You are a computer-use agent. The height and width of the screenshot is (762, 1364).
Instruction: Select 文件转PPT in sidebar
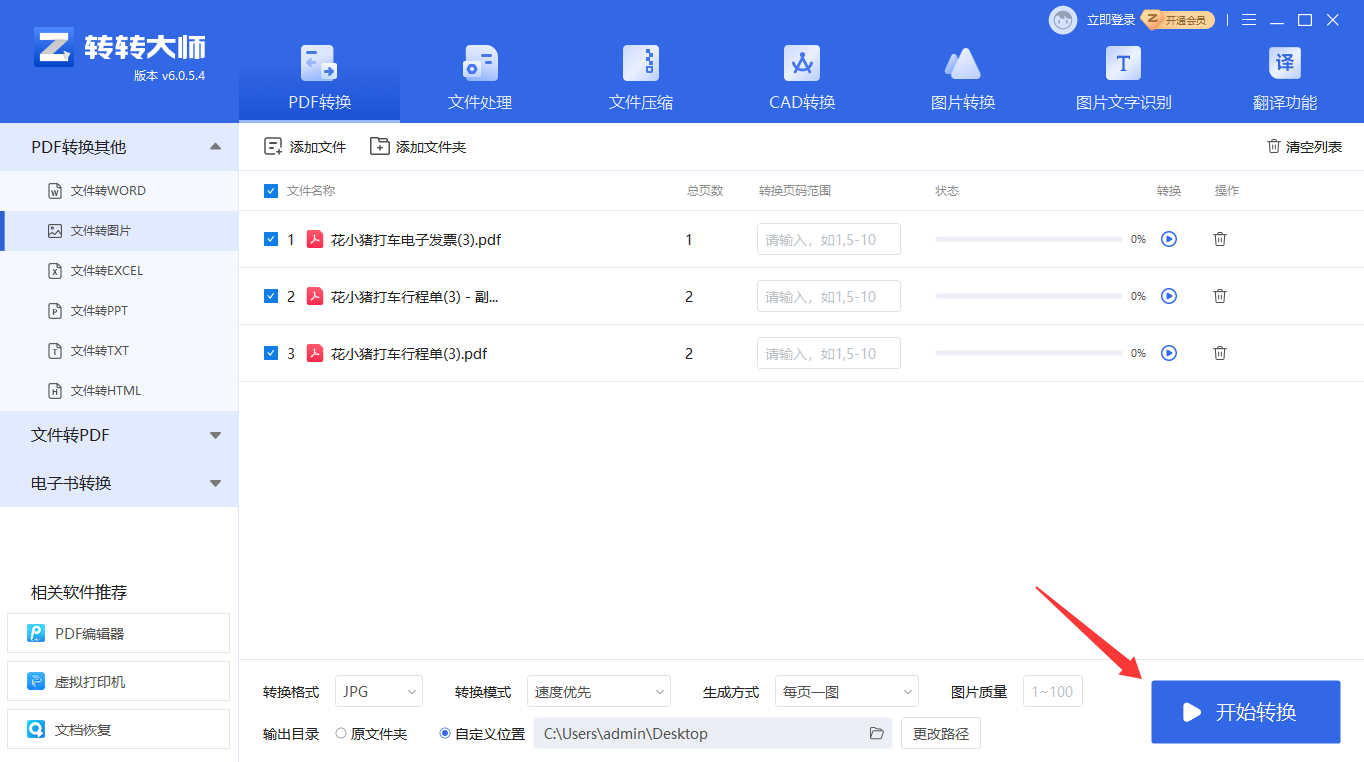(119, 311)
